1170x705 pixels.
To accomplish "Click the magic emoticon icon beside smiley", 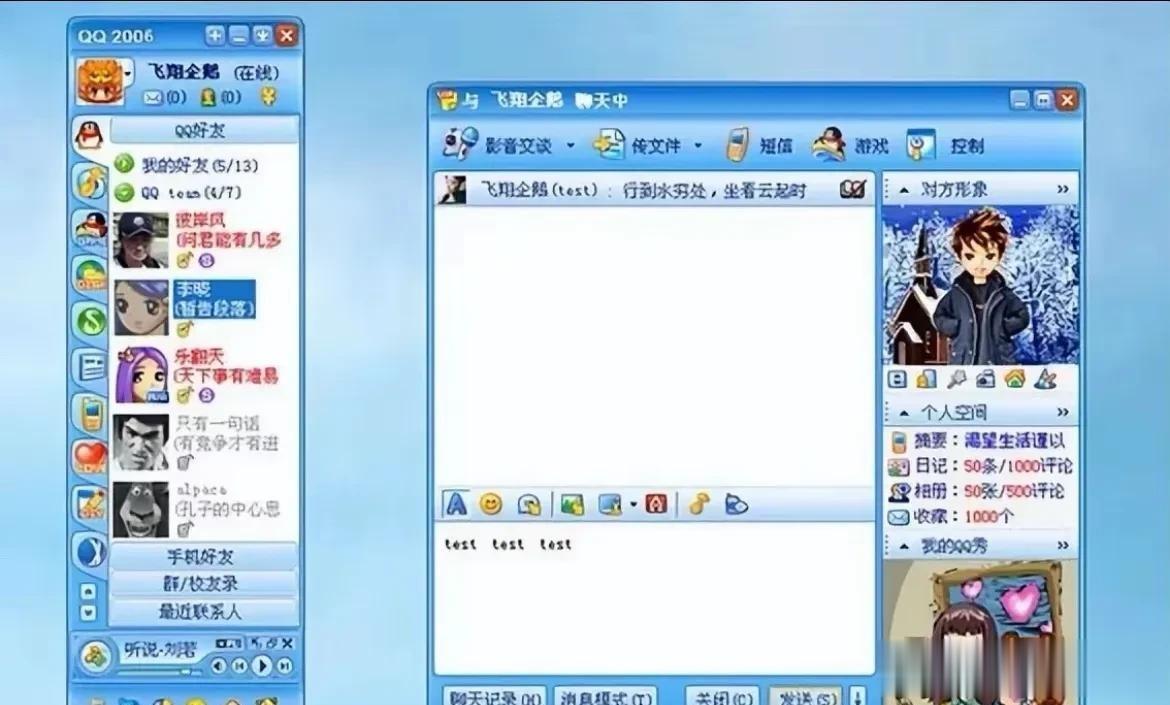I will pos(529,505).
